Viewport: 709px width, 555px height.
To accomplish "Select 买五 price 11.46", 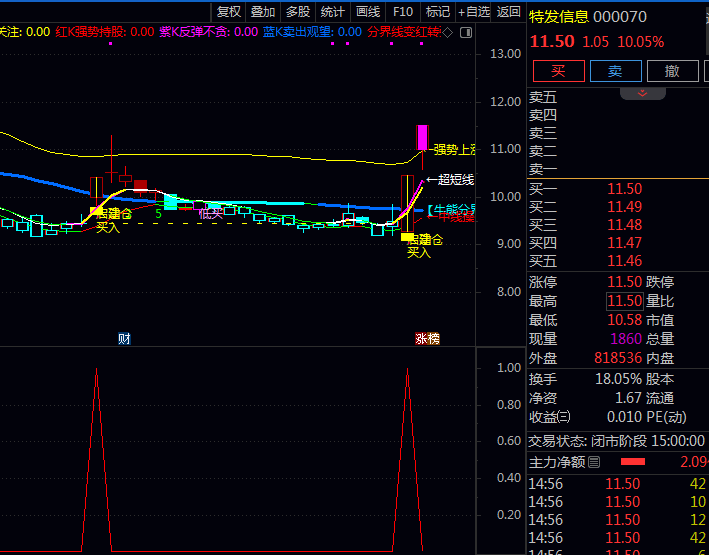I will tap(624, 261).
